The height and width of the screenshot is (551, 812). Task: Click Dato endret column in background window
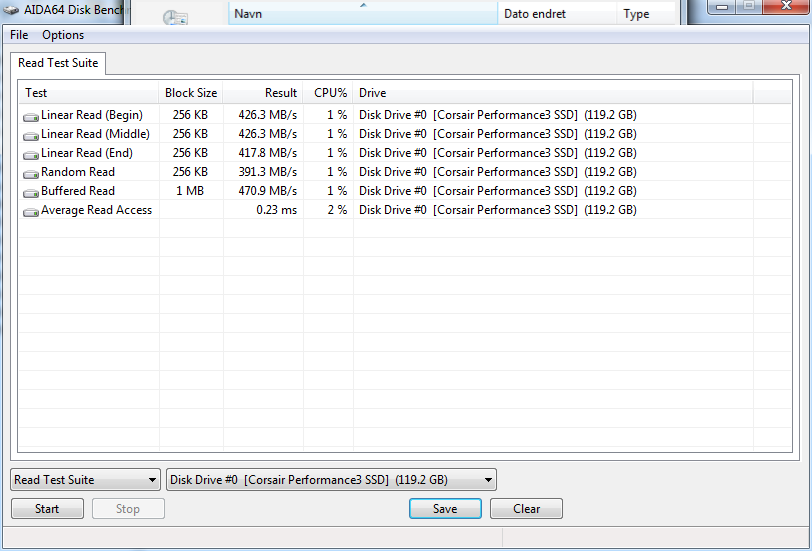557,14
